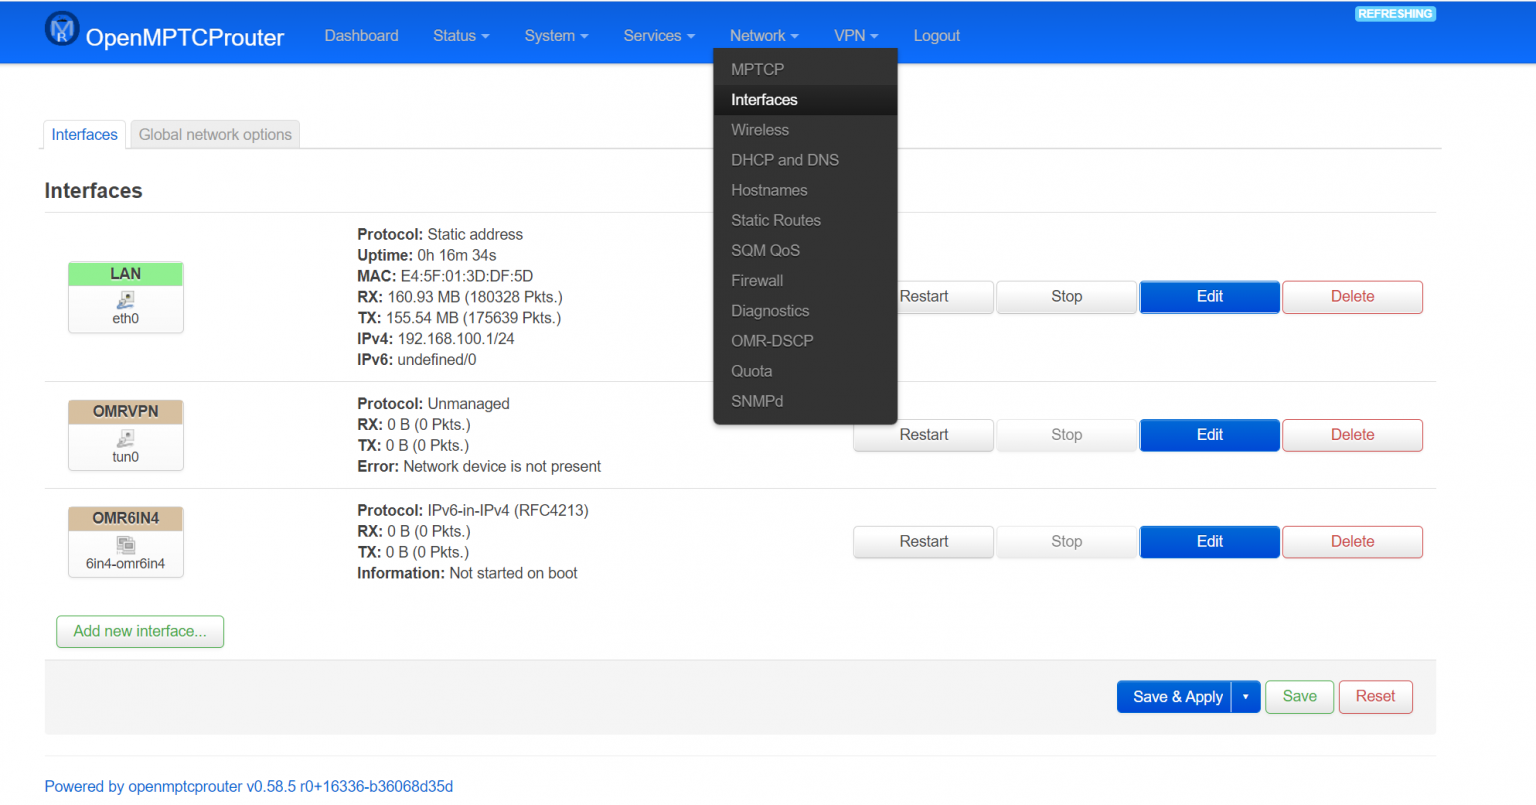Screen dimensions: 1536x805
Task: Open the System dropdown menu
Action: click(556, 35)
